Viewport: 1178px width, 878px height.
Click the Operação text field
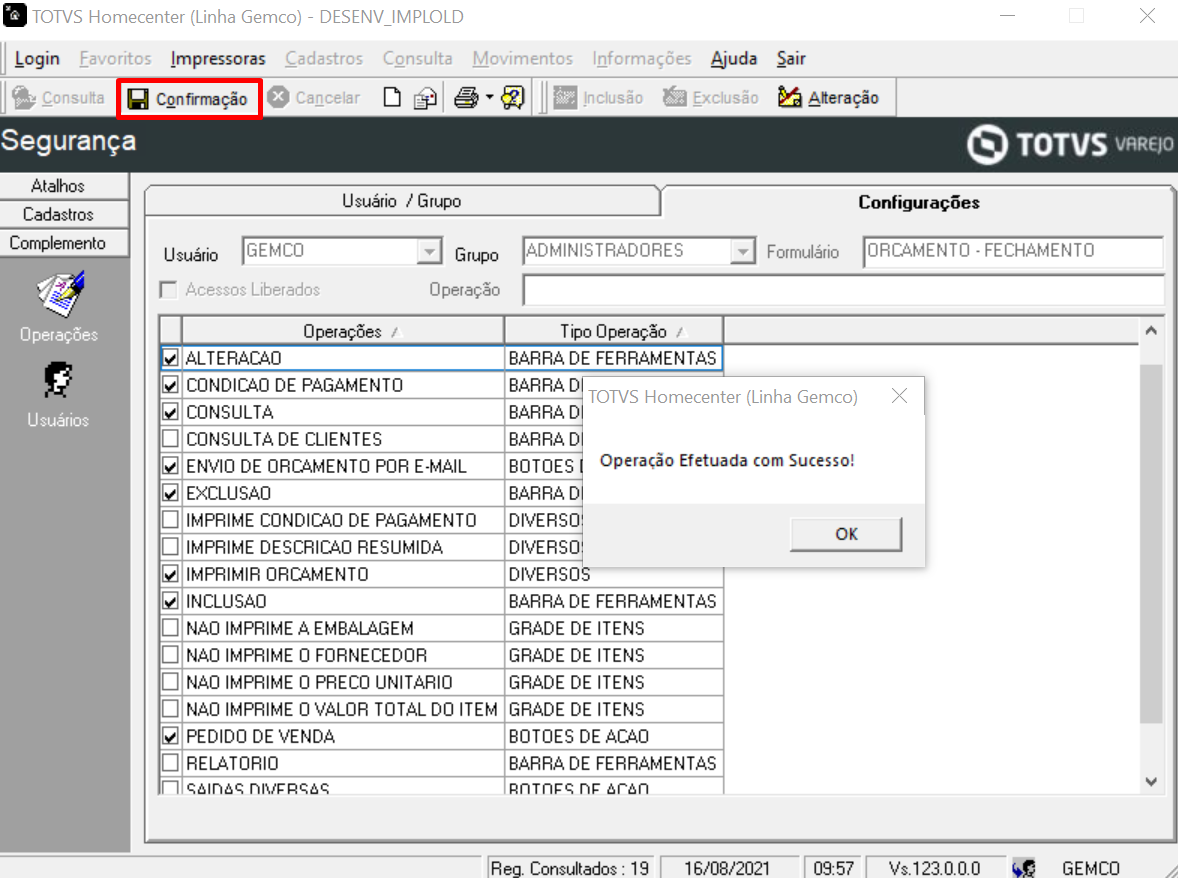pyautogui.click(x=843, y=290)
